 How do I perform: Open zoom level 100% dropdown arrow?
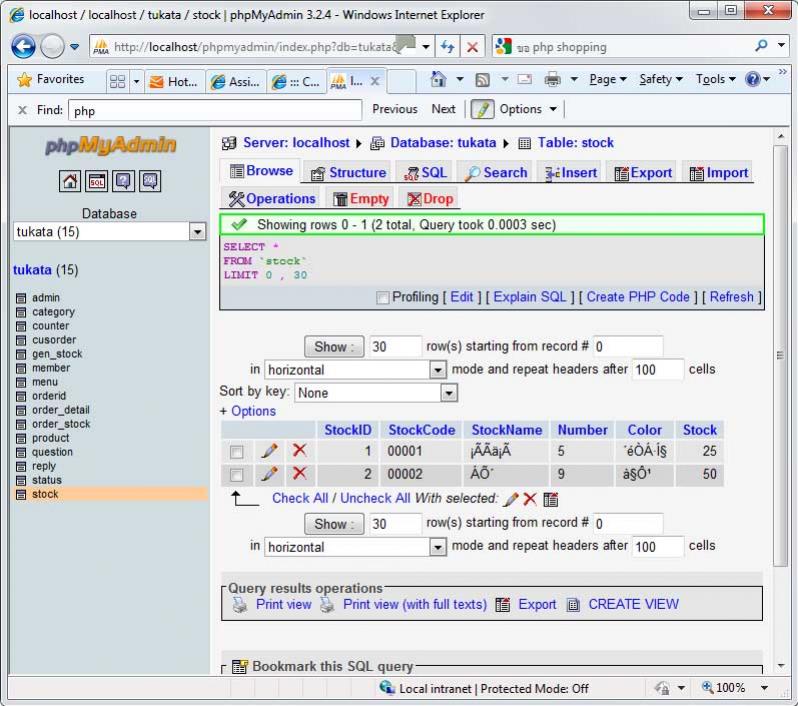point(764,688)
